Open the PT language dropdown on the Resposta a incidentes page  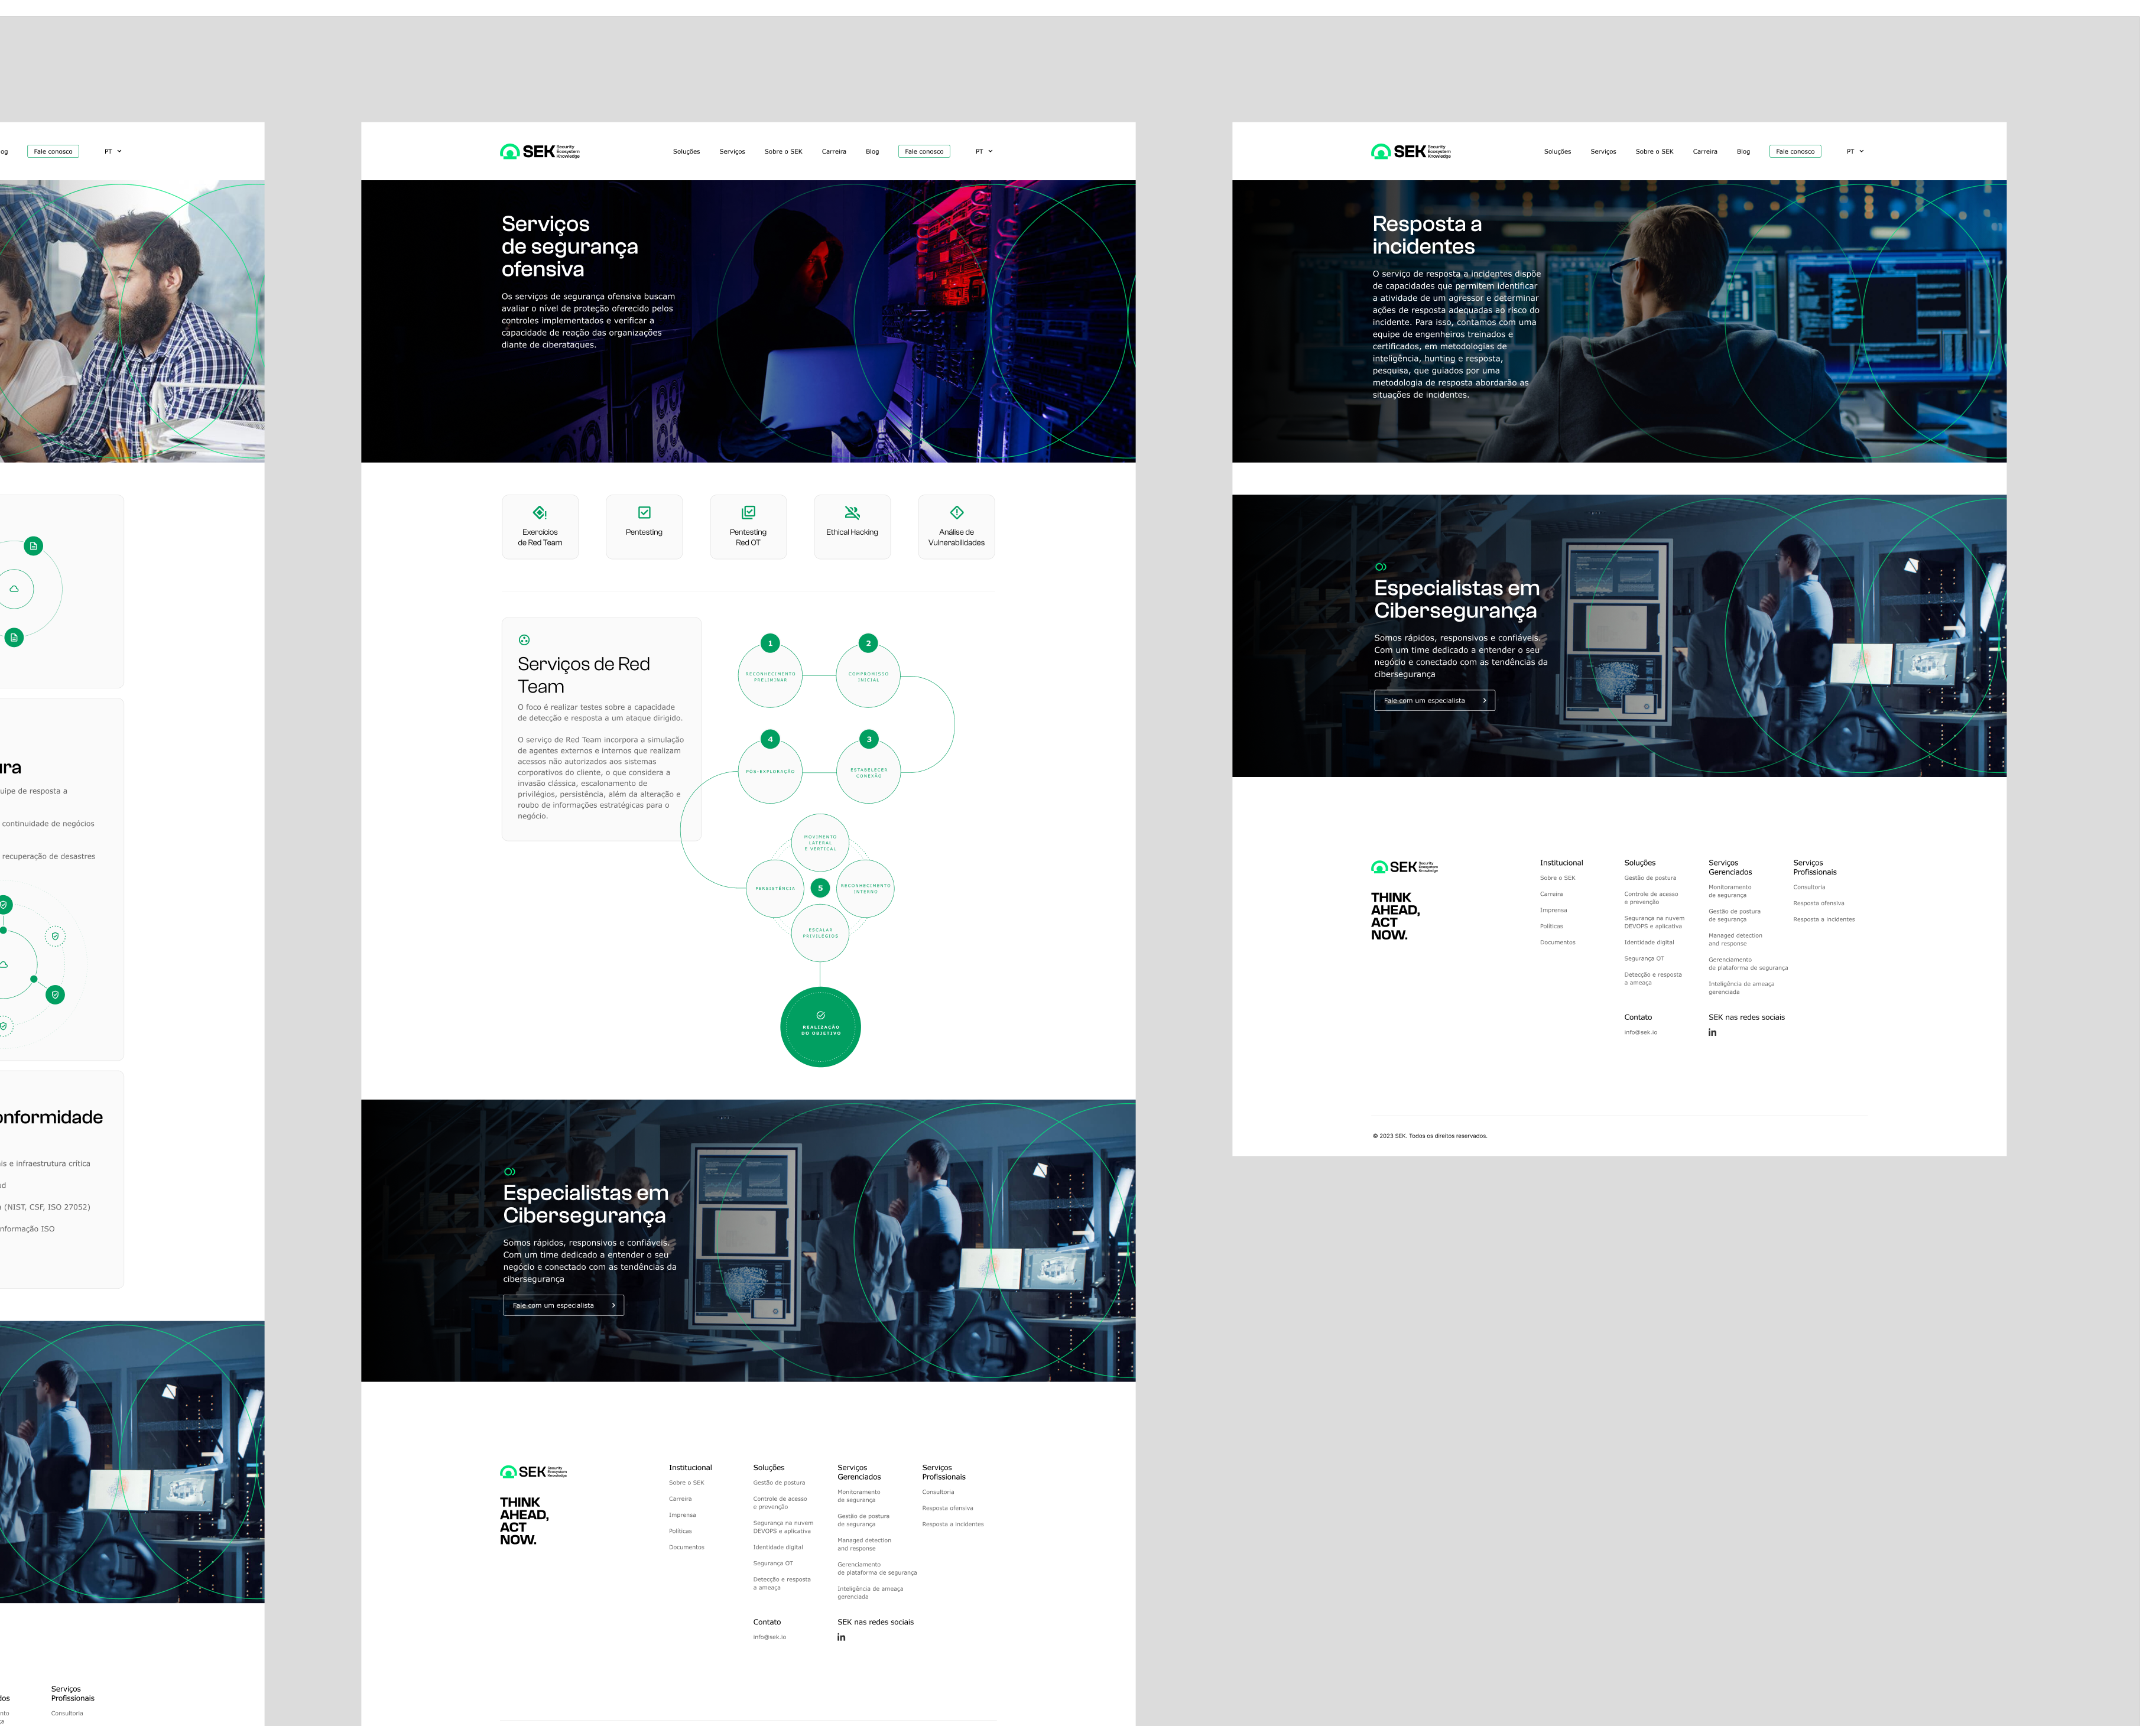(1855, 152)
